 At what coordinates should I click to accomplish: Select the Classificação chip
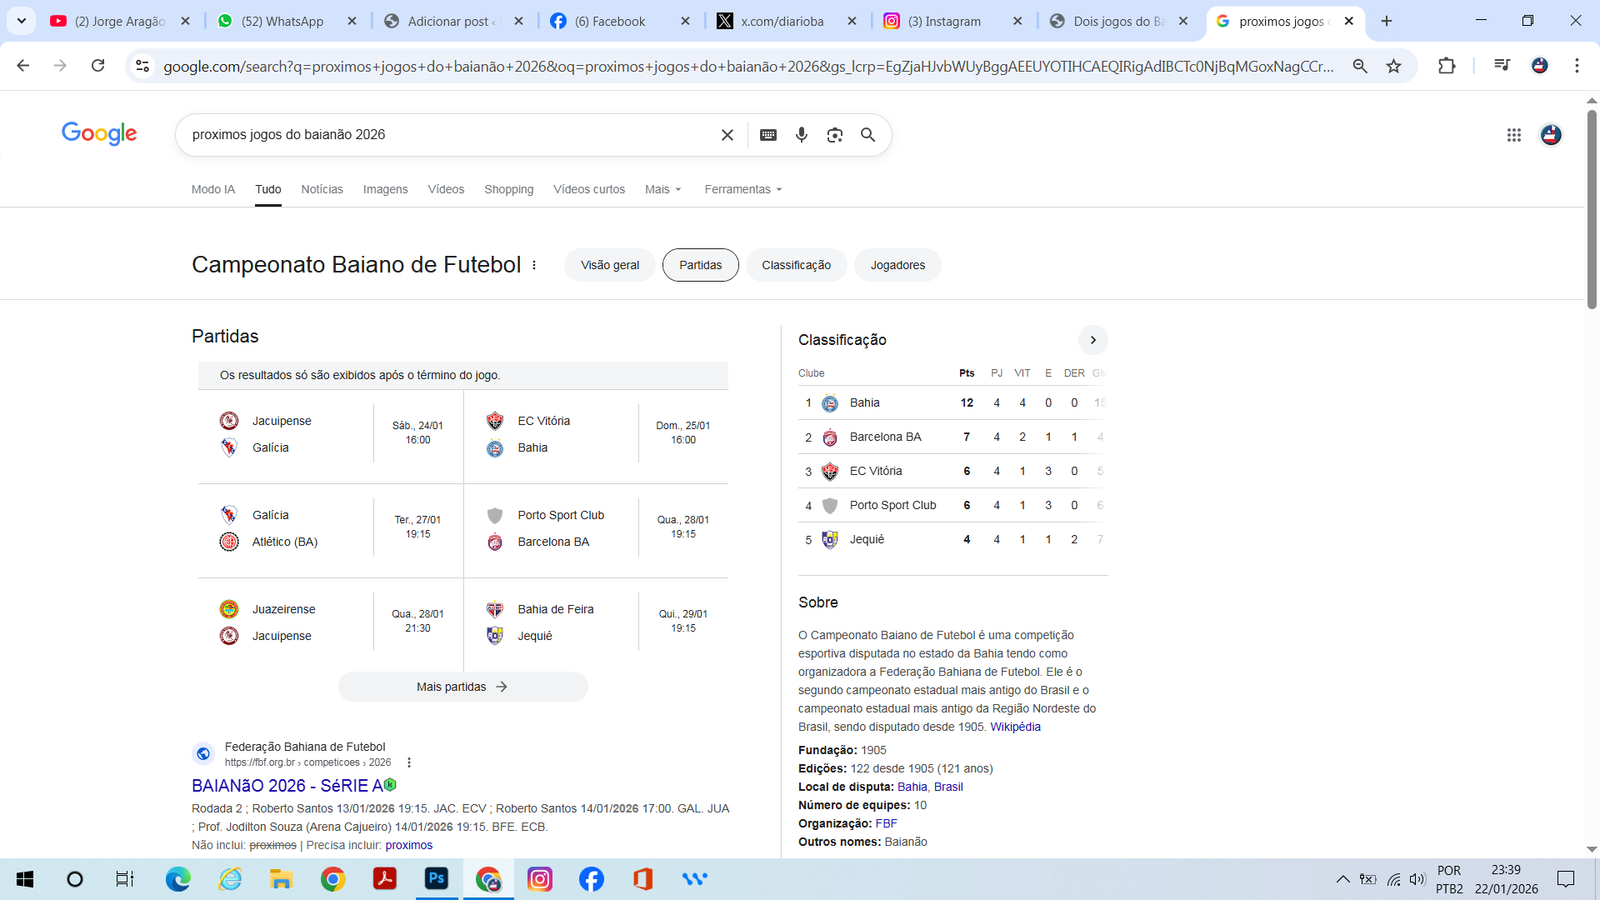796,265
